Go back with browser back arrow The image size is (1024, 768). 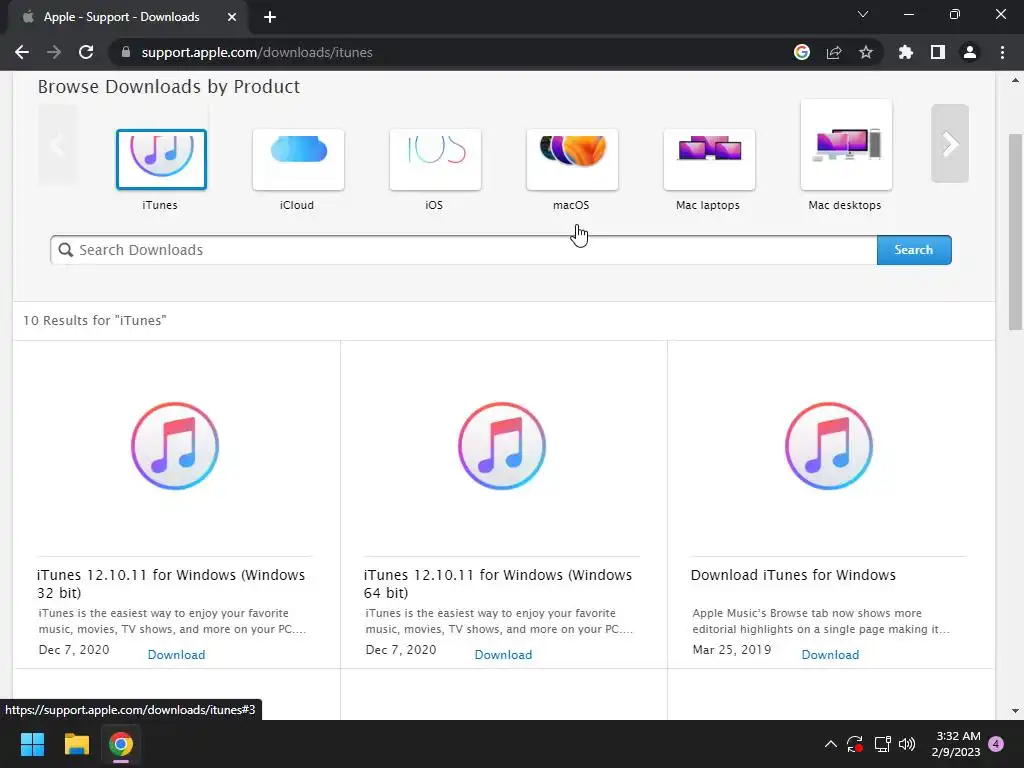(x=22, y=52)
